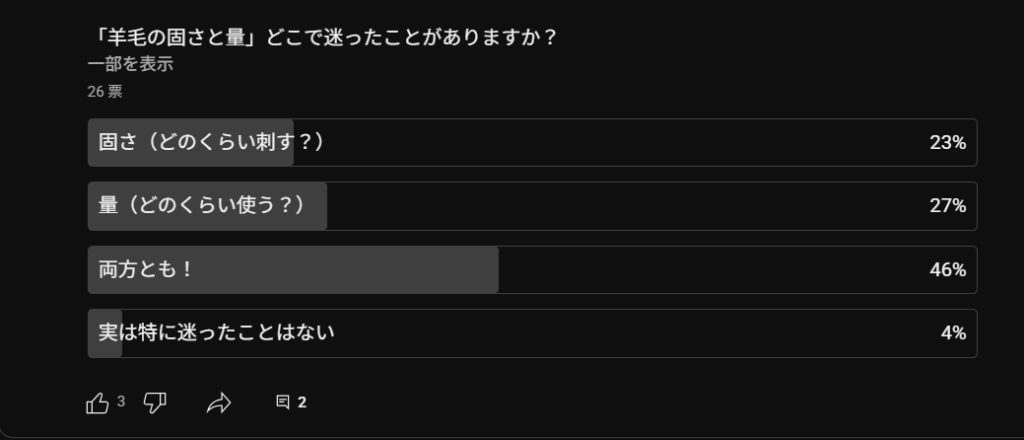Choose the 両方とも！ poll option
1024x440 pixels.
pyautogui.click(x=146, y=270)
